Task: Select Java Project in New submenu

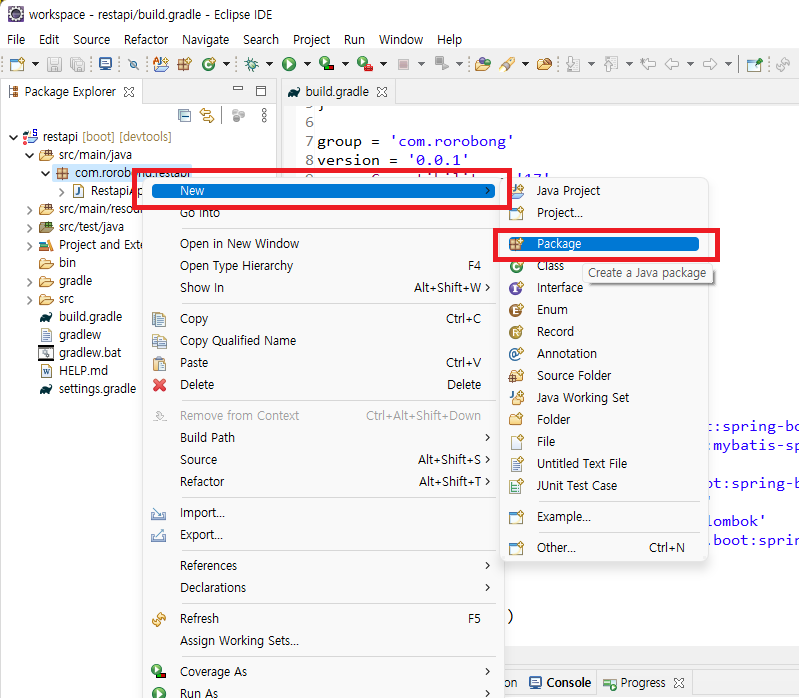Action: (604, 191)
